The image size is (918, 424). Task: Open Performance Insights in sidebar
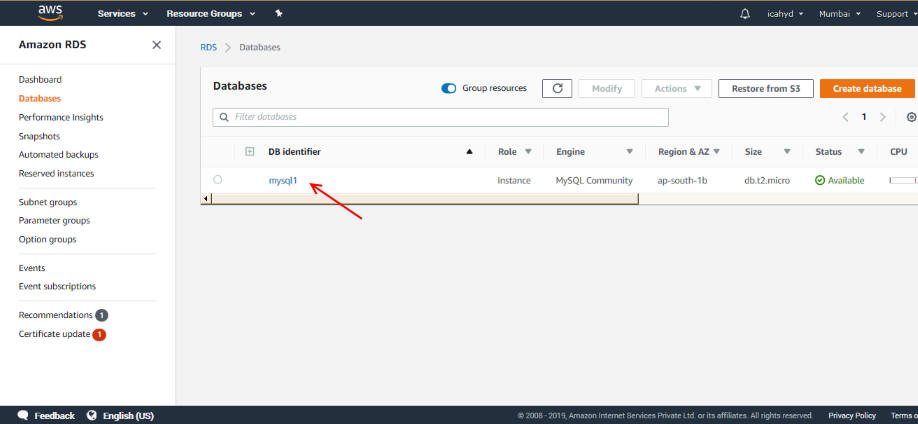tap(61, 117)
